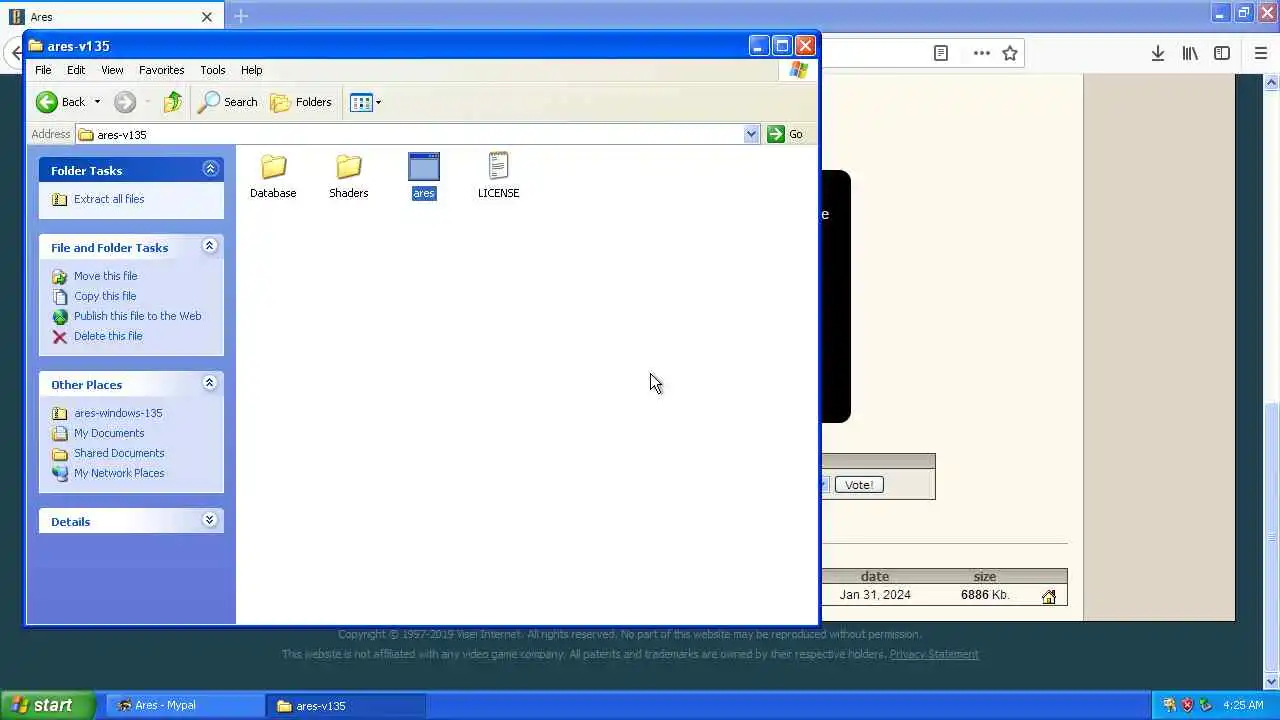The height and width of the screenshot is (720, 1280).
Task: Open the Back history dropdown arrow
Action: (97, 102)
